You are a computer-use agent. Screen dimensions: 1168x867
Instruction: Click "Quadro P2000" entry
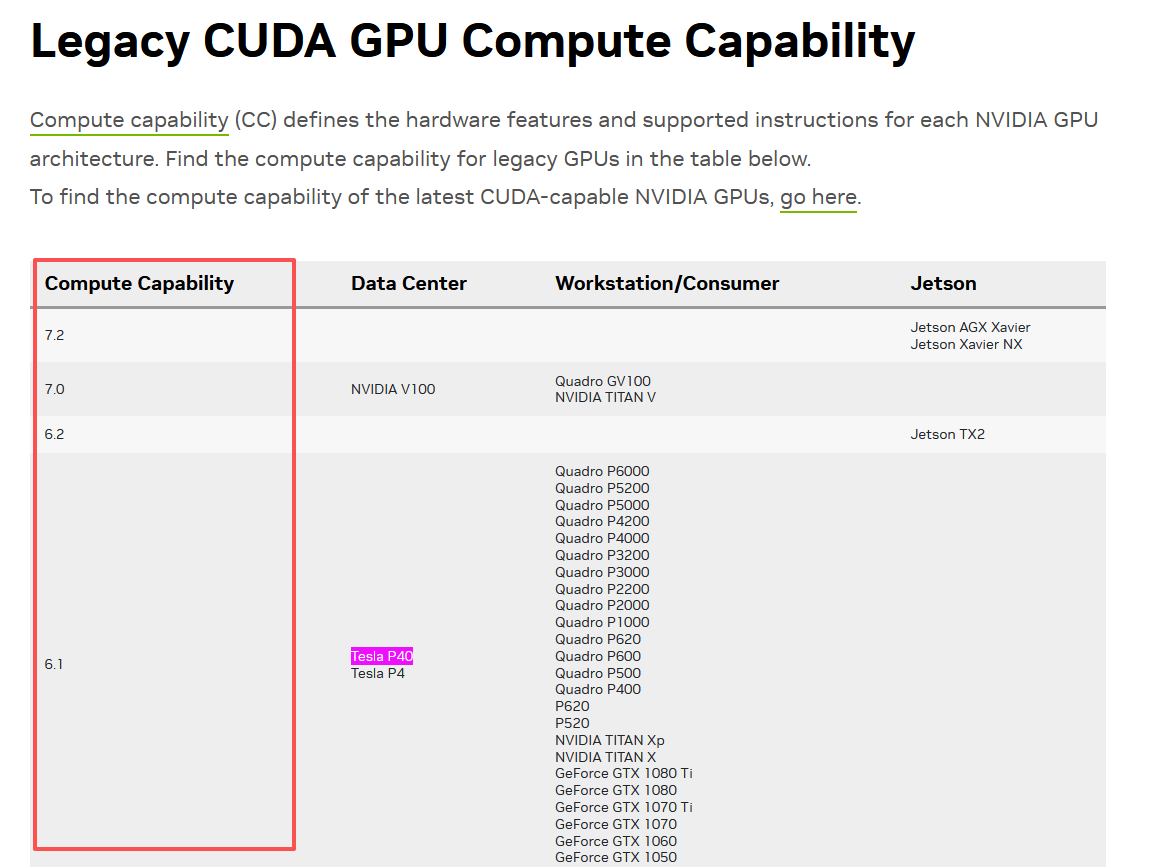[x=602, y=606]
